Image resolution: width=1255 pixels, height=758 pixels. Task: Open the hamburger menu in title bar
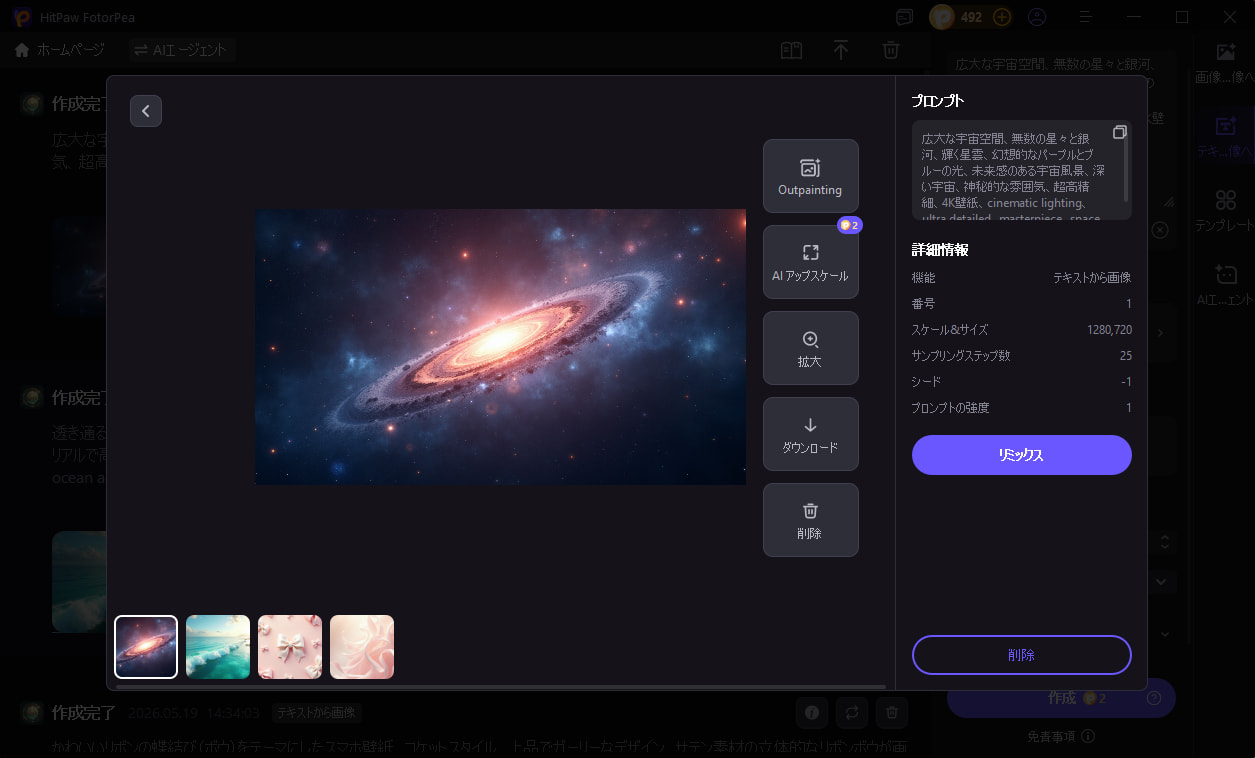pyautogui.click(x=1085, y=17)
